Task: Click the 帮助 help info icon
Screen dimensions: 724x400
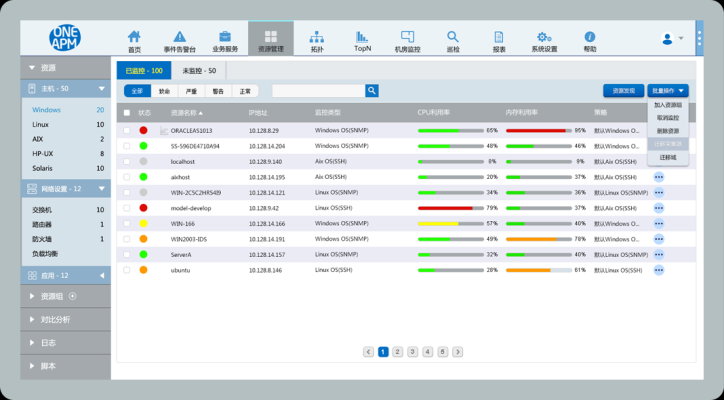Action: click(x=590, y=36)
